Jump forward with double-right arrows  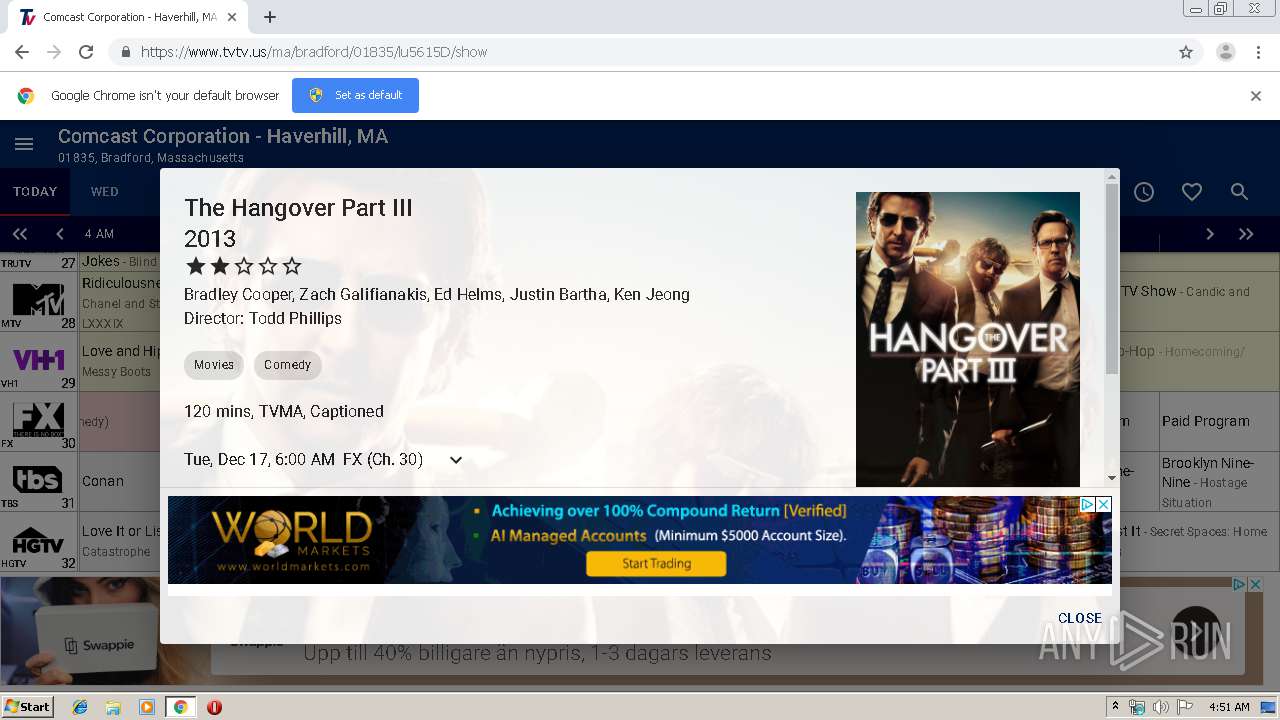1246,234
